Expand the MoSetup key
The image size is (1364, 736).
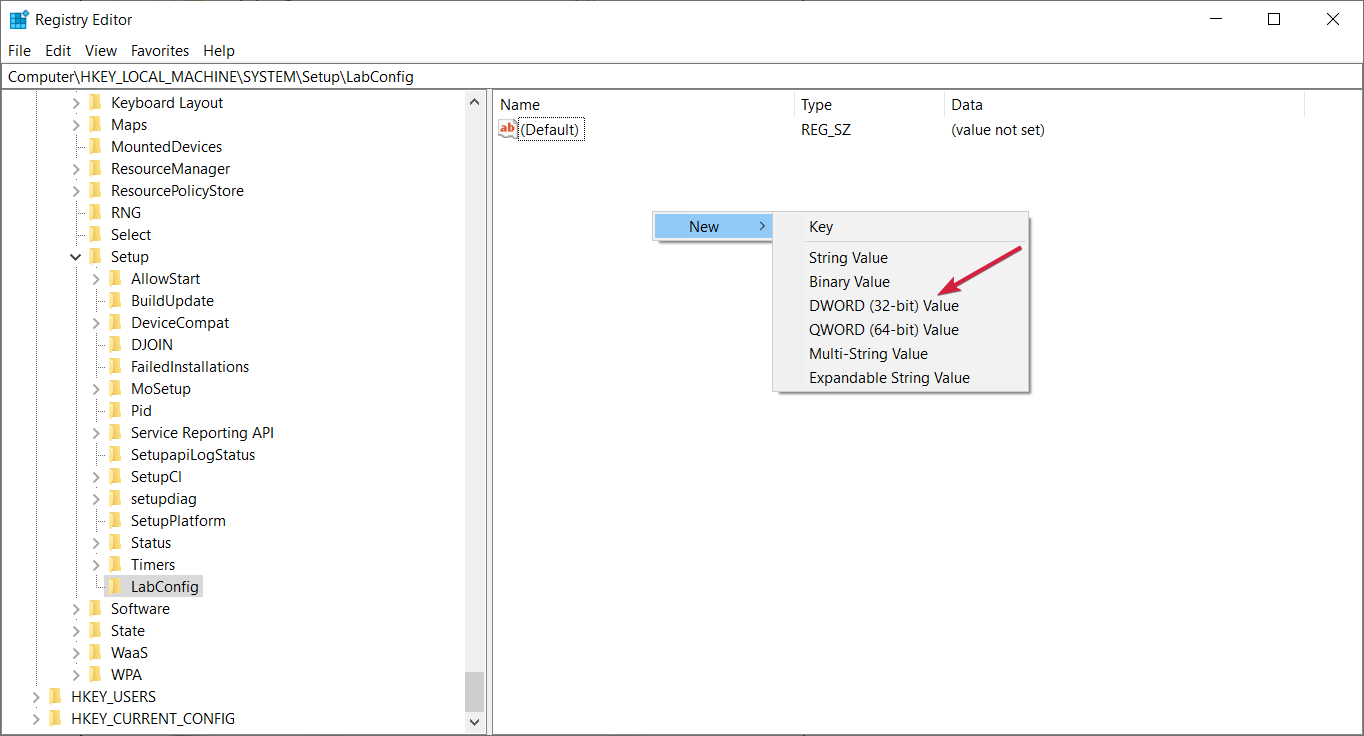point(97,388)
